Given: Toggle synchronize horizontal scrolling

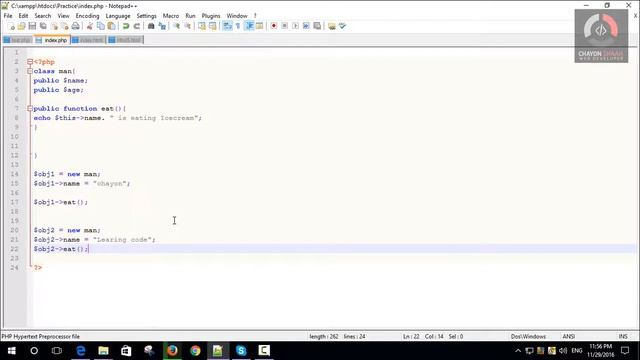Looking at the screenshot, I should (x=213, y=26).
